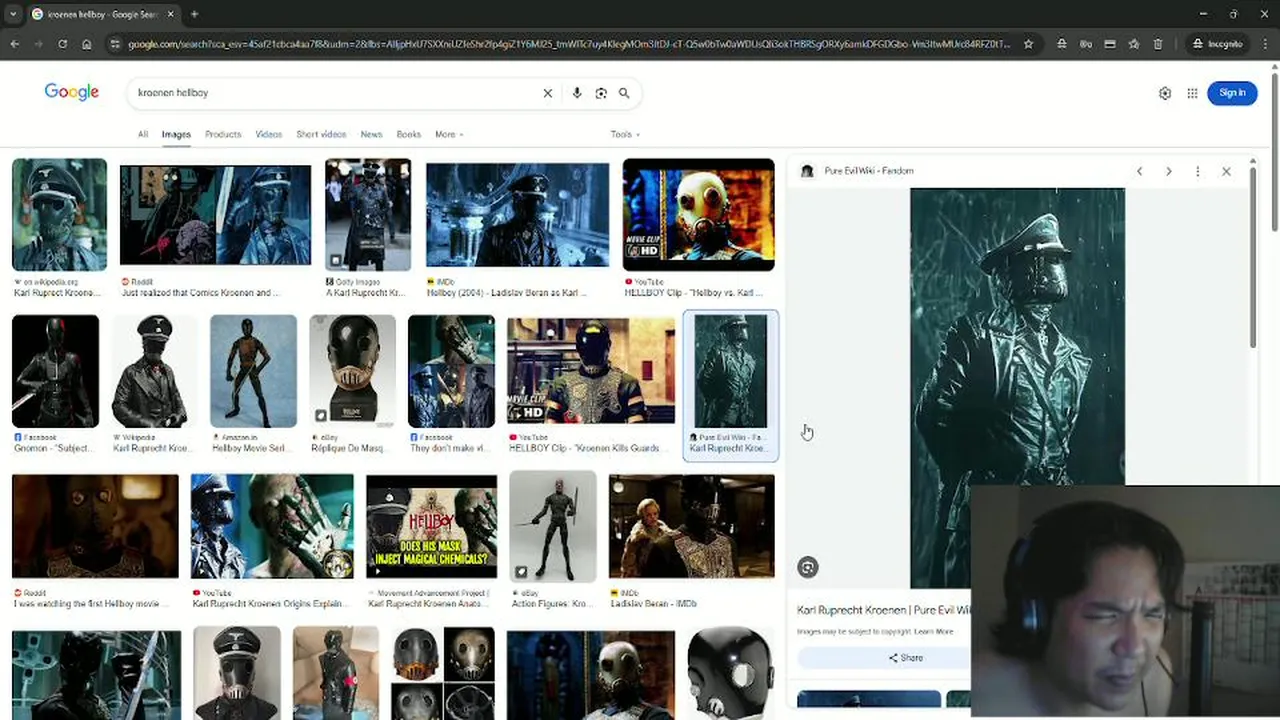This screenshot has width=1280, height=720.
Task: Open the Google apps grid icon
Action: pyautogui.click(x=1192, y=93)
